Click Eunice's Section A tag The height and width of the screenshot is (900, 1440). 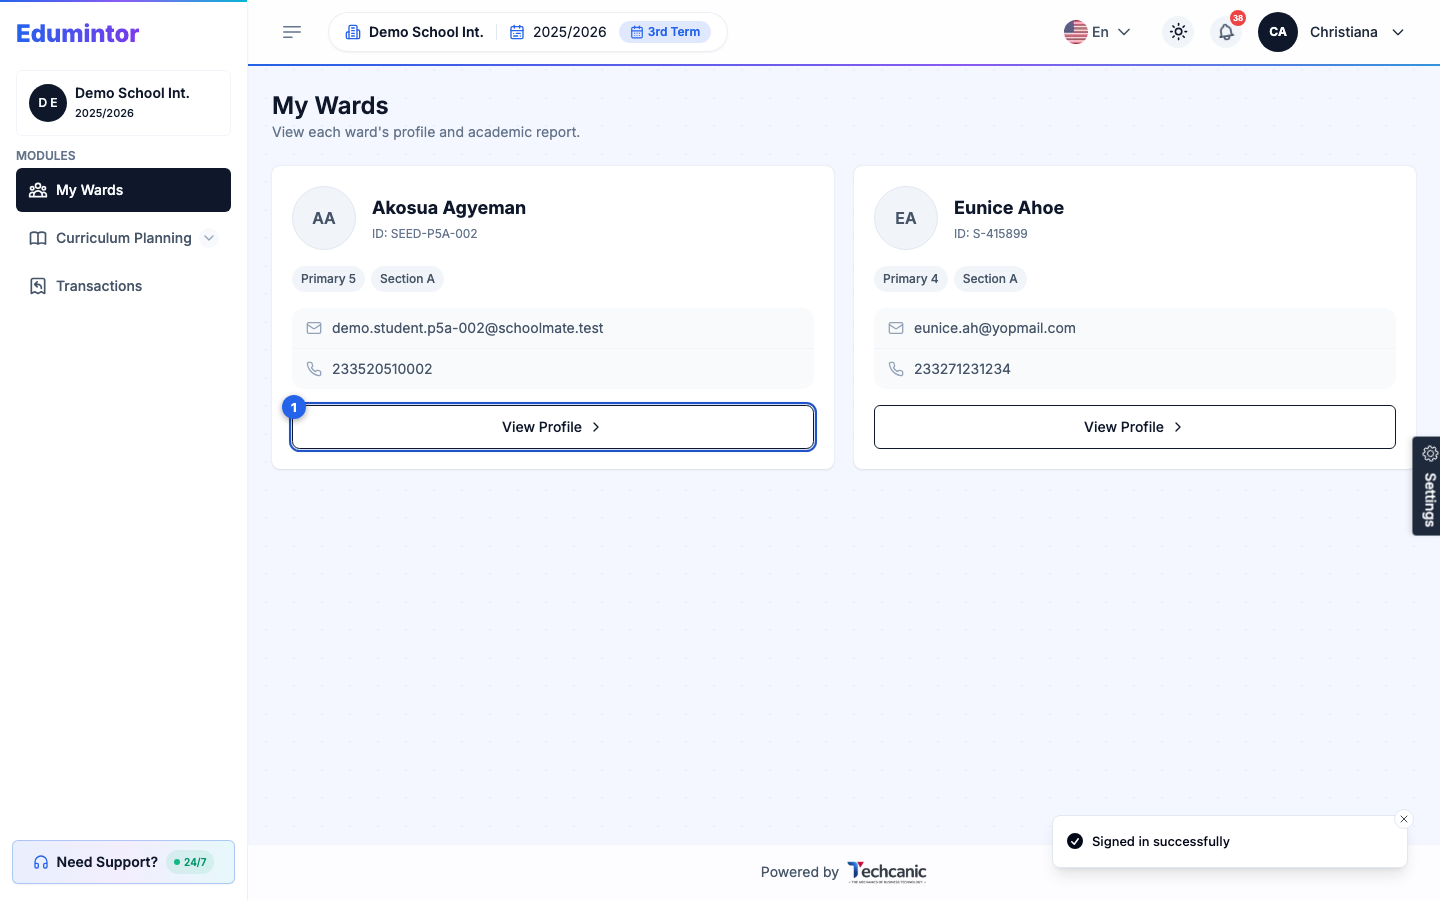tap(990, 279)
